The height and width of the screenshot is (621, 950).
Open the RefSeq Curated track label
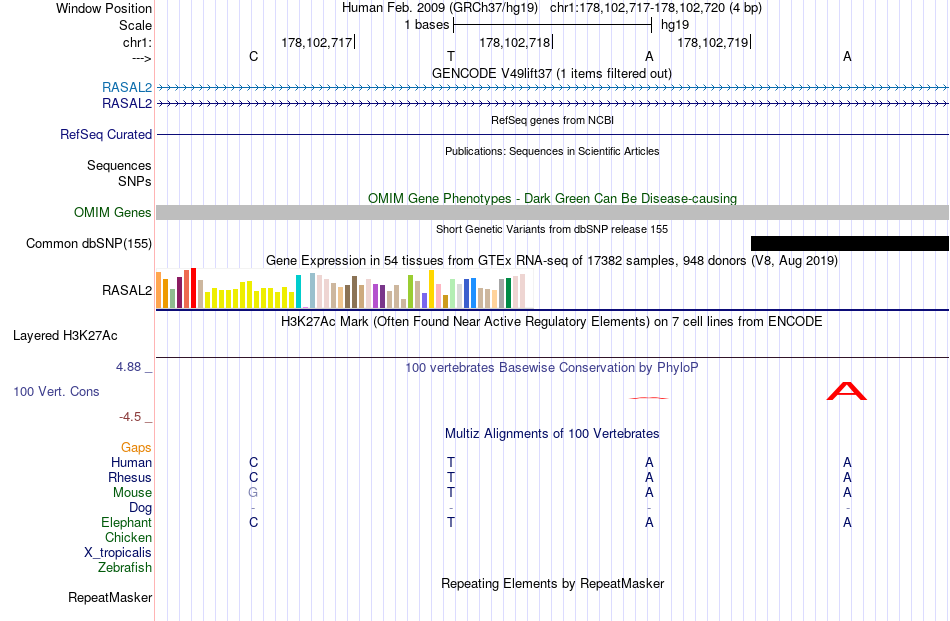pos(106,134)
